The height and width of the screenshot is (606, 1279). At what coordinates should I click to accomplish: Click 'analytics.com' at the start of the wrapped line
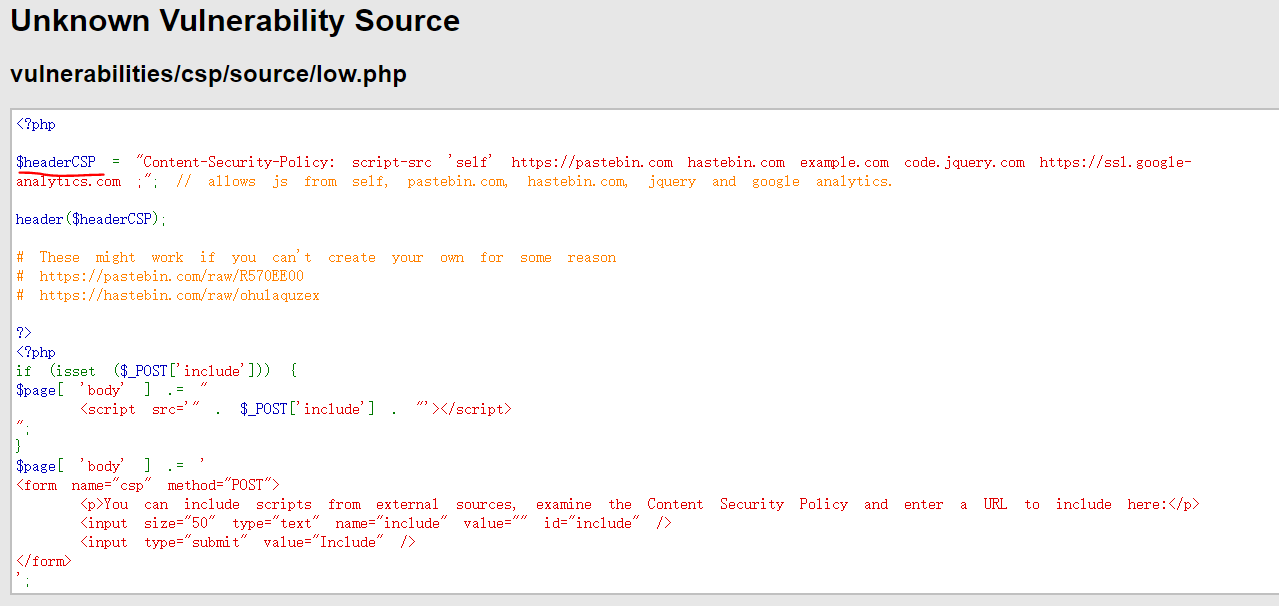pos(68,181)
